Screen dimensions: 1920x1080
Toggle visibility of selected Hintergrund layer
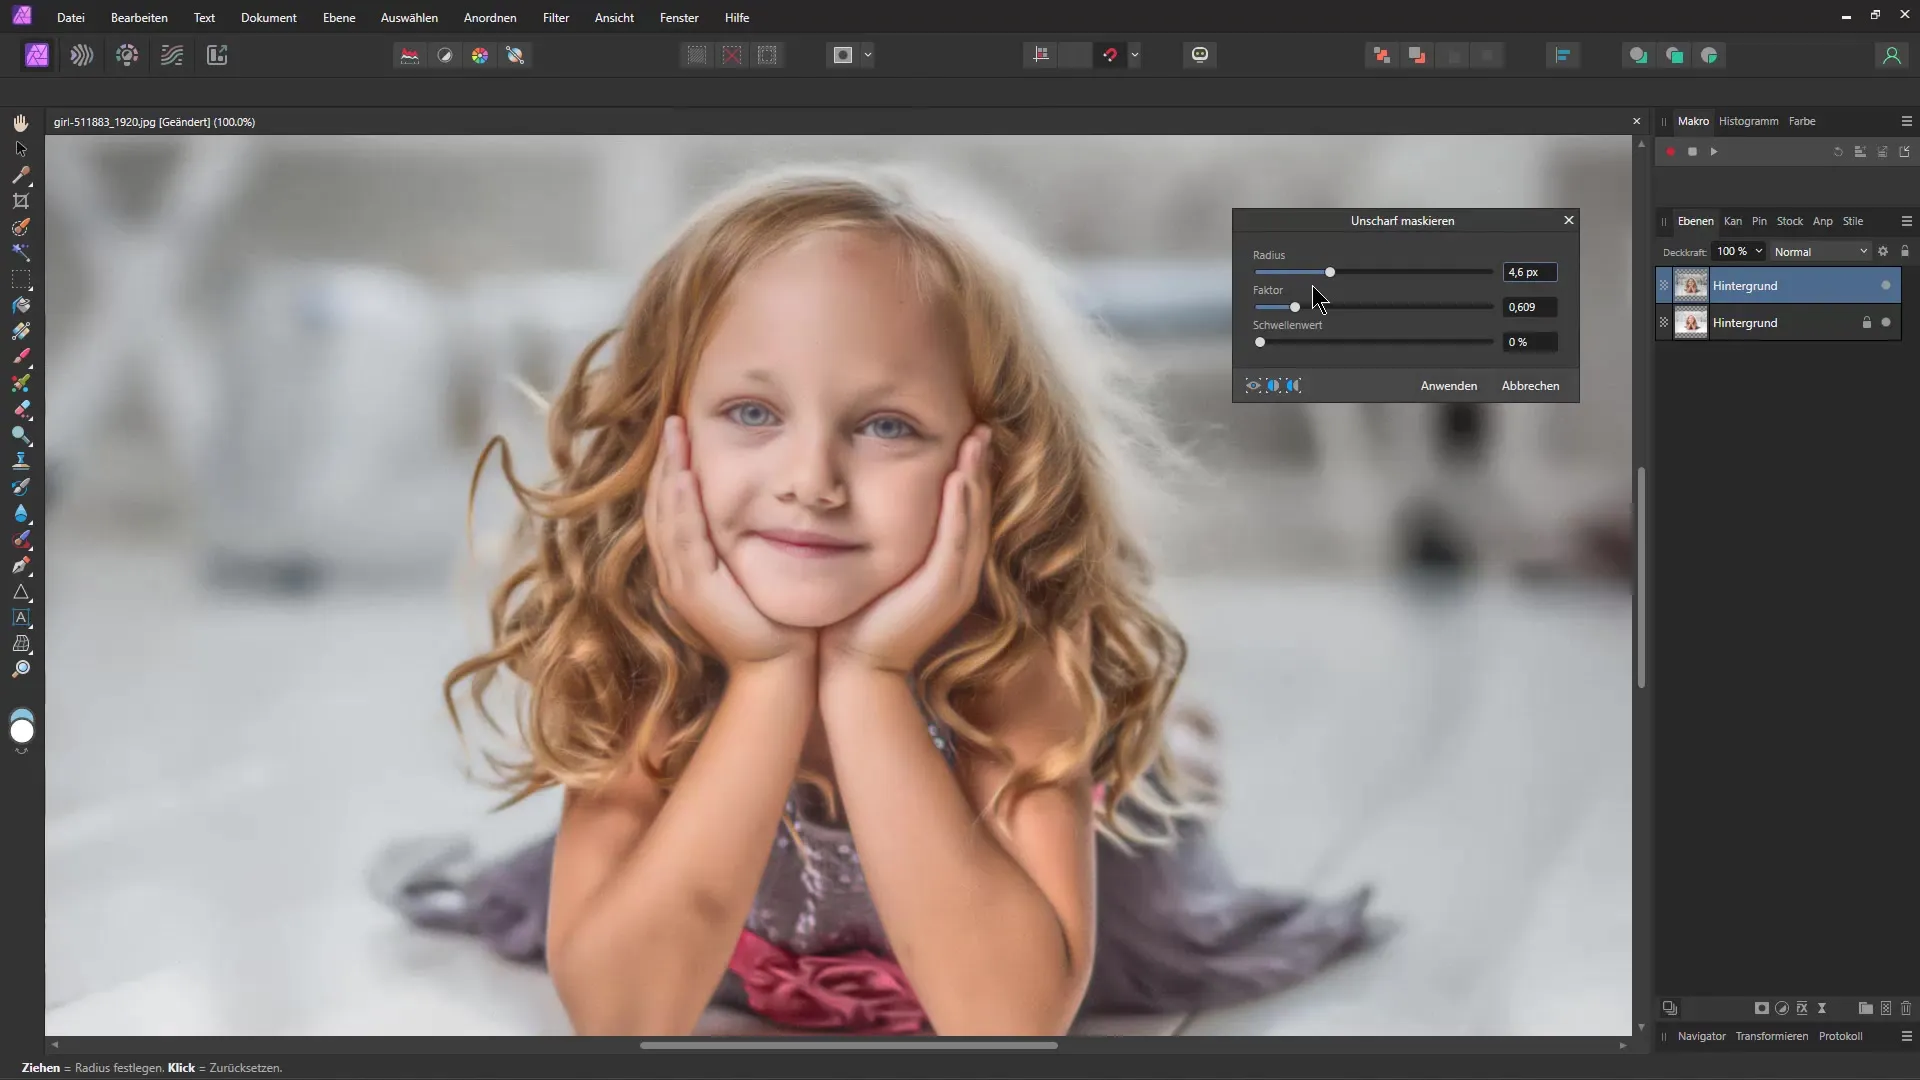(x=1886, y=286)
